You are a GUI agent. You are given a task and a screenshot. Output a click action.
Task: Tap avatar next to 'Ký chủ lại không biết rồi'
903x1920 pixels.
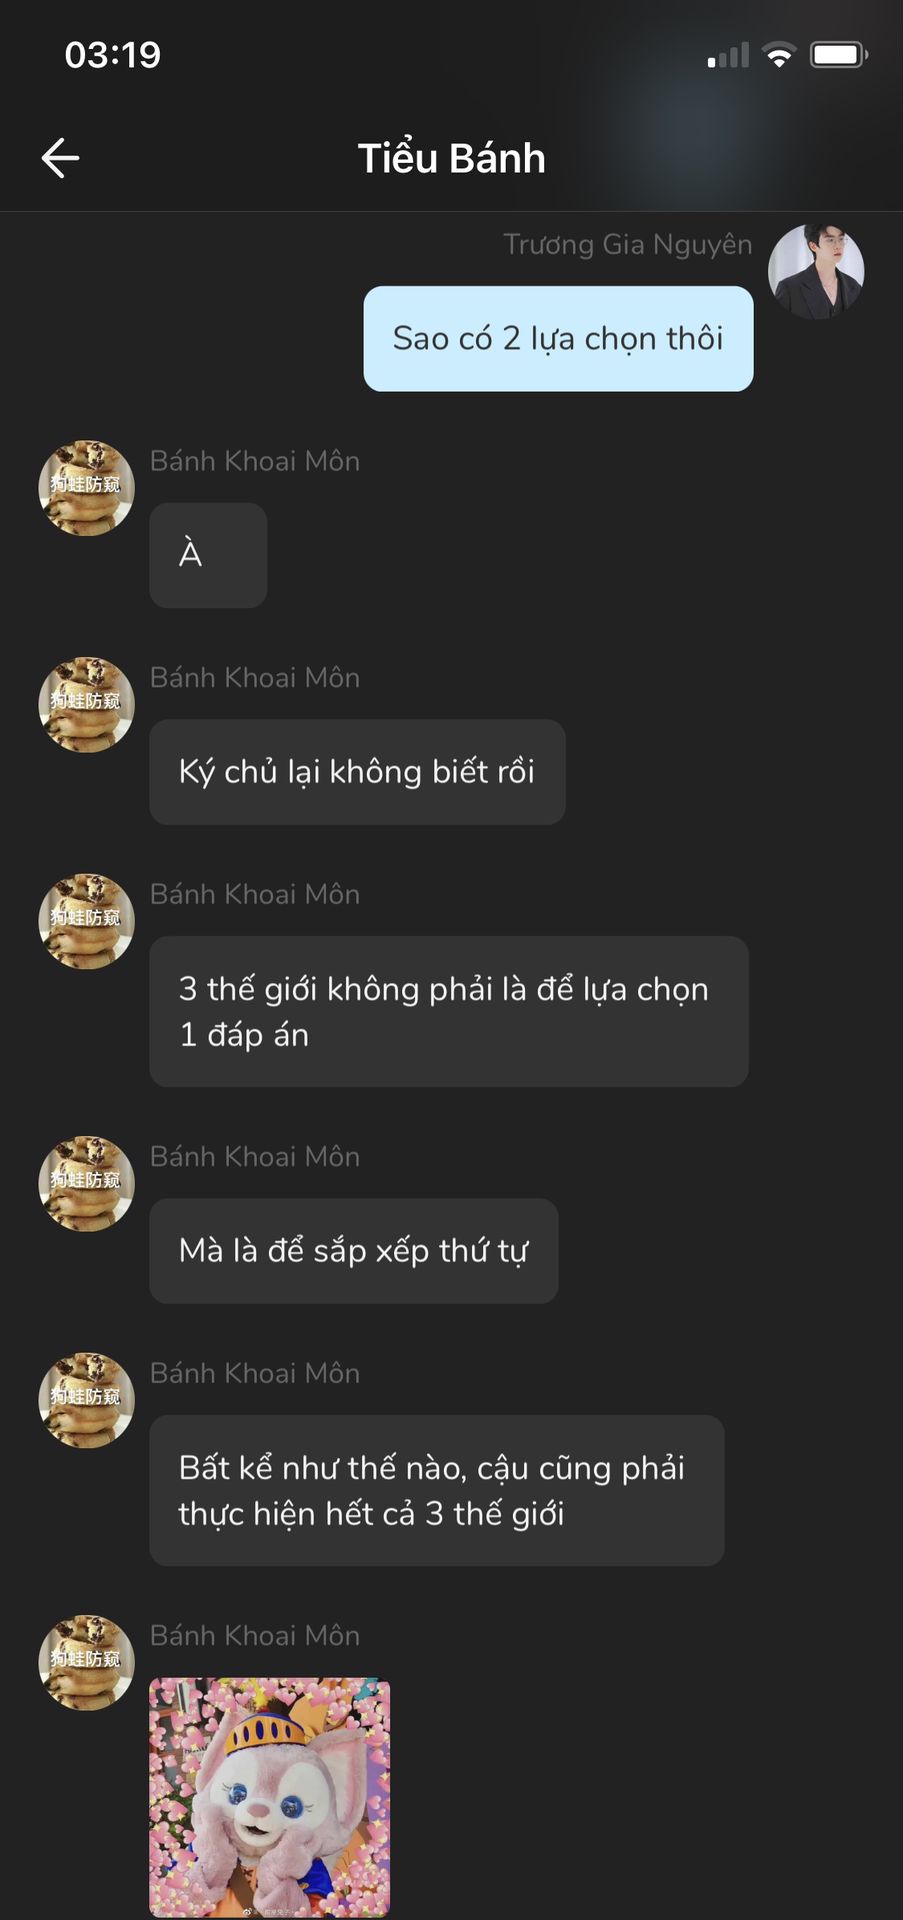[x=86, y=705]
